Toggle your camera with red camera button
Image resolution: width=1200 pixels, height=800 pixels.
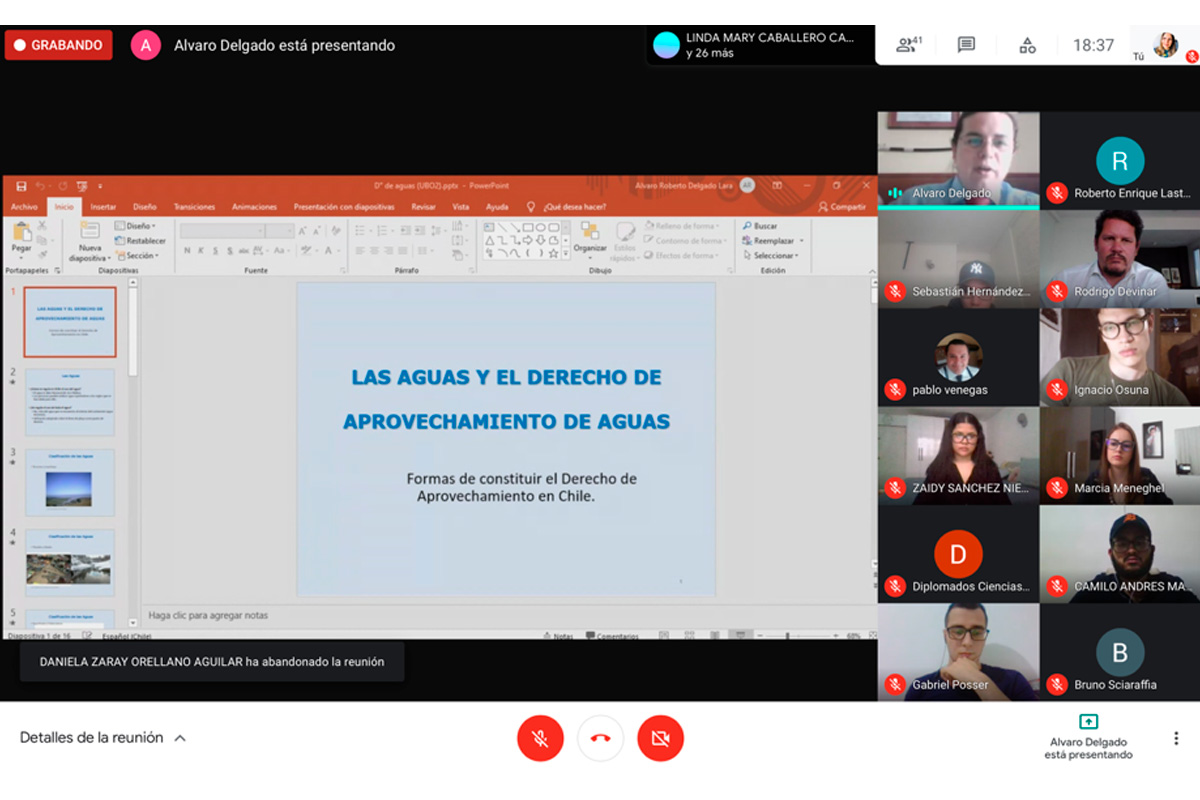point(660,739)
